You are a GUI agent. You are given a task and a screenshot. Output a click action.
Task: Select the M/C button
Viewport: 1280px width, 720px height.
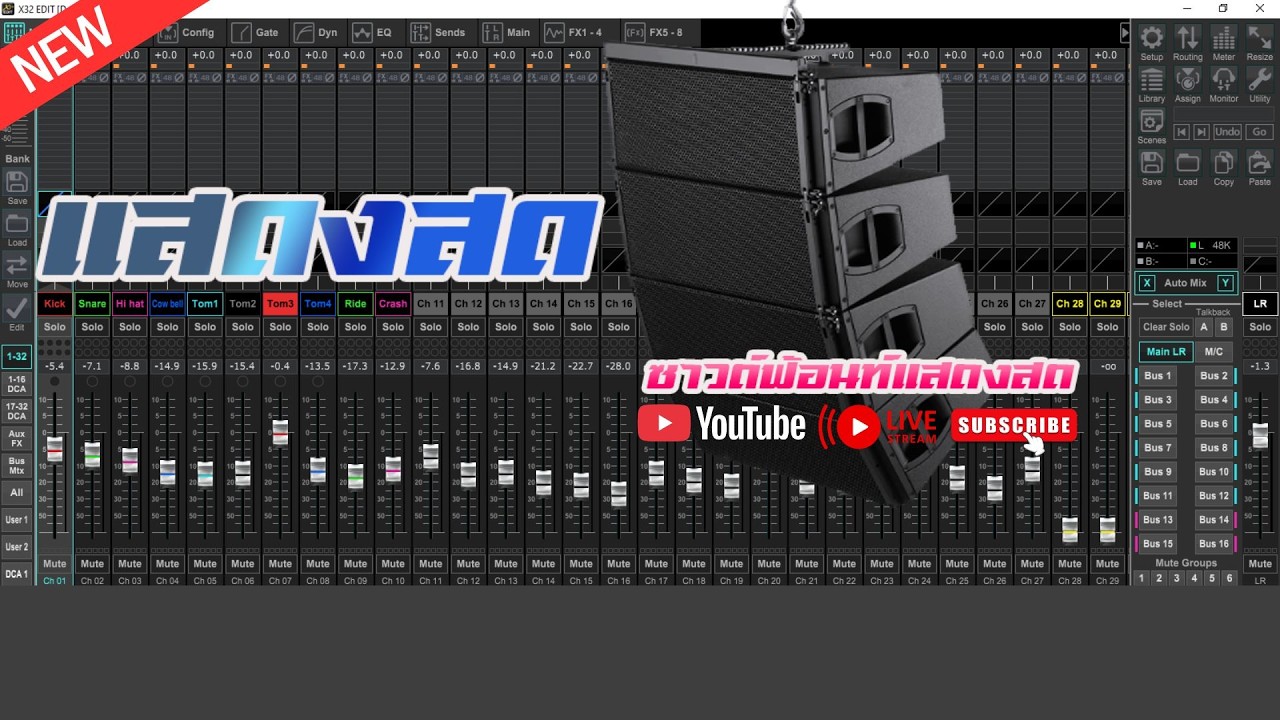pyautogui.click(x=1214, y=352)
